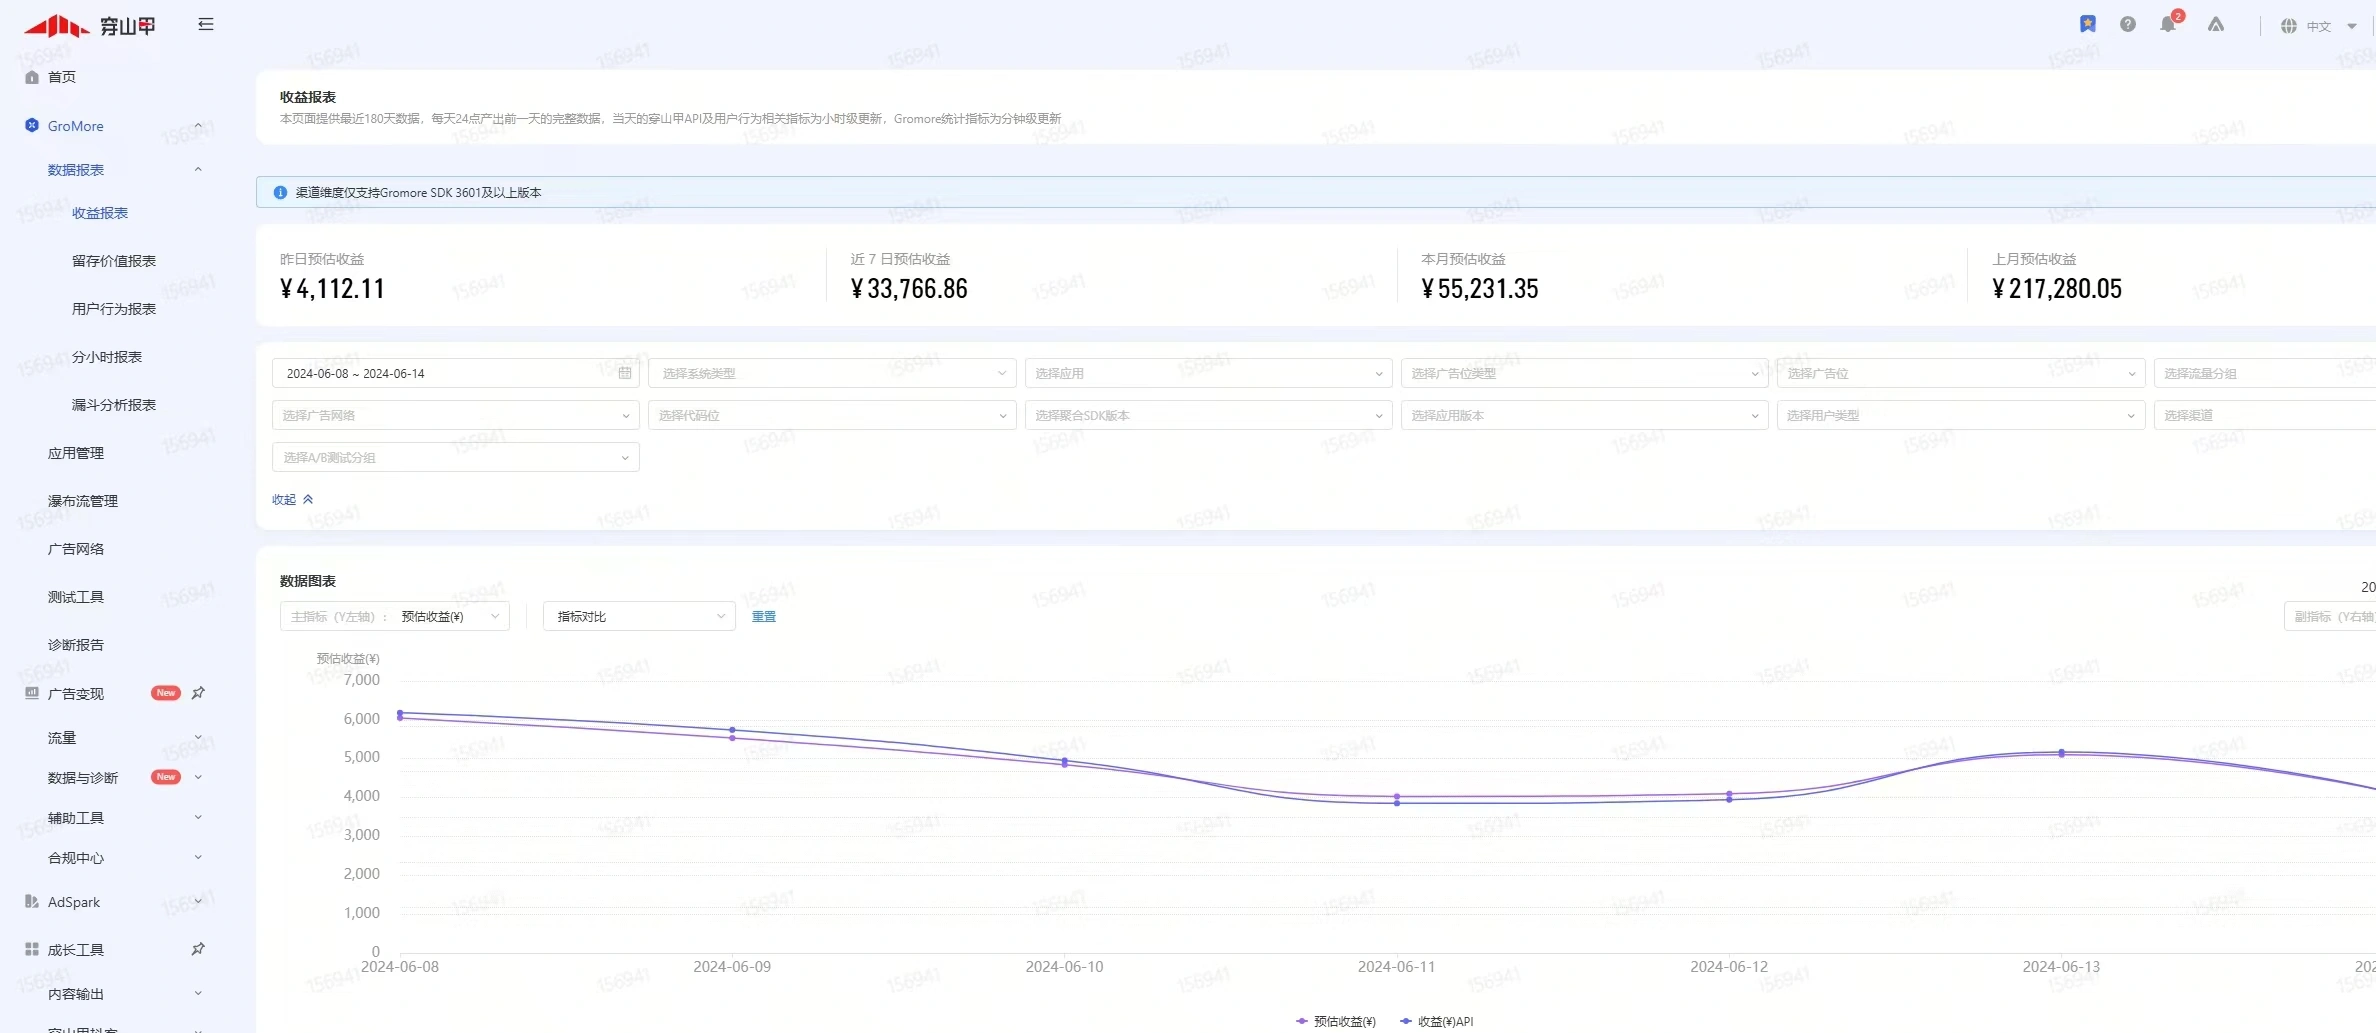Click the 昨日预估收益 value ¥4,112.11
The height and width of the screenshot is (1033, 2376).
pos(332,289)
